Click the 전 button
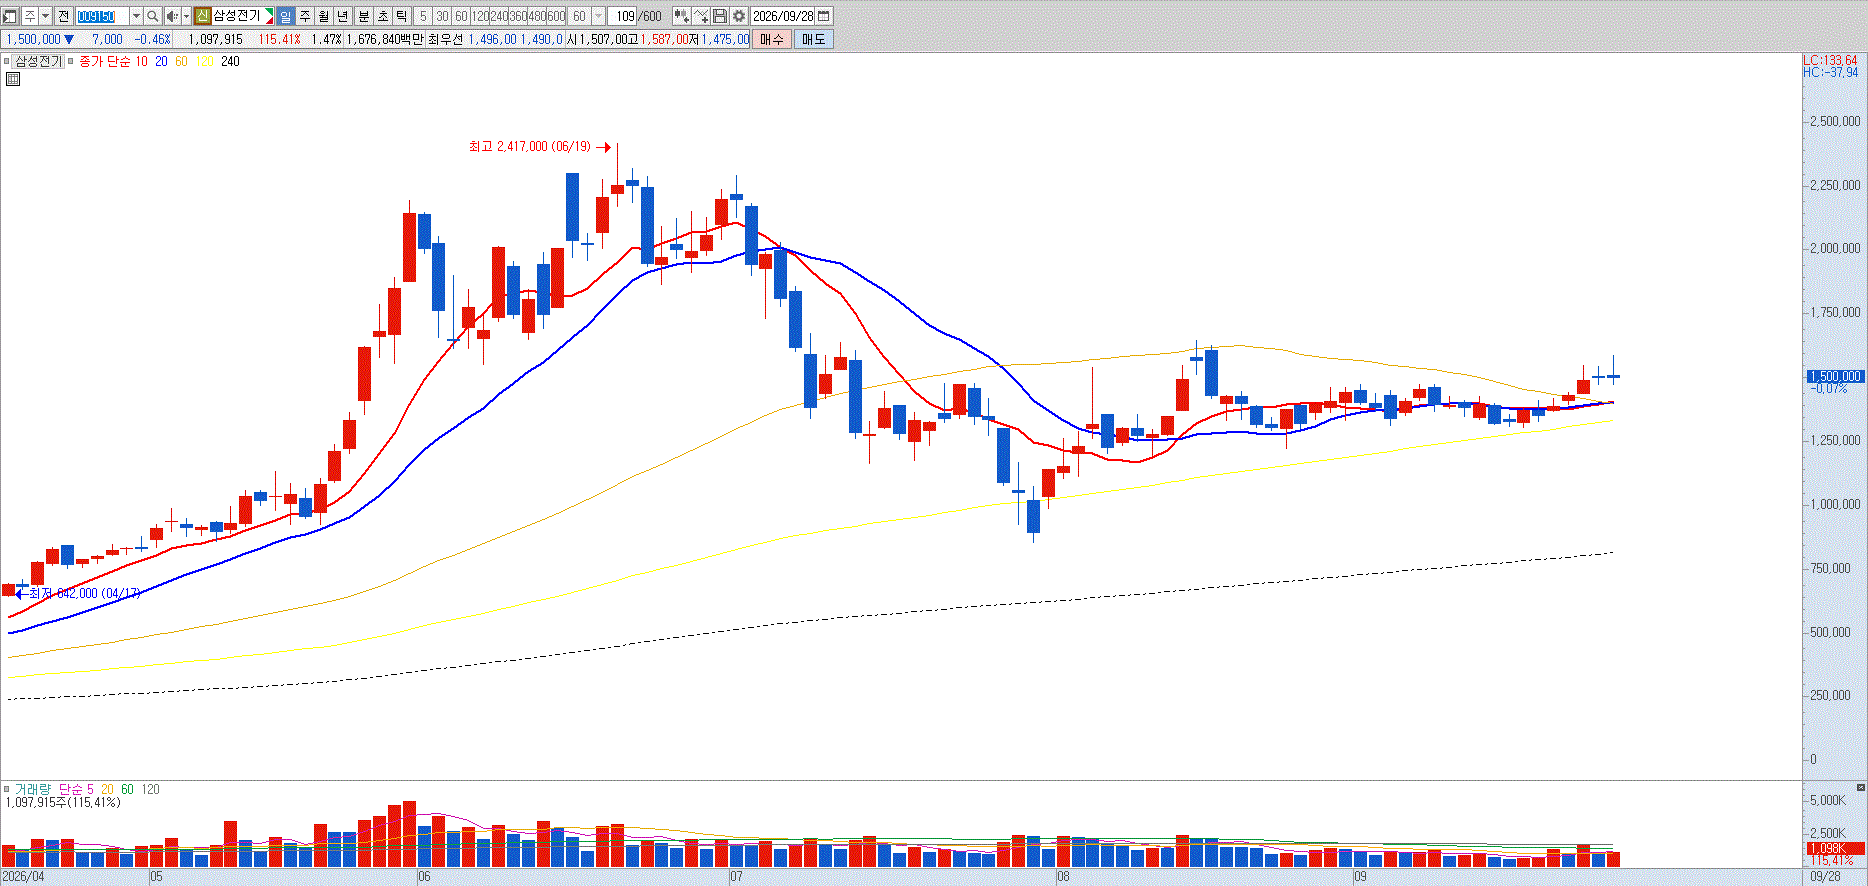 (63, 16)
